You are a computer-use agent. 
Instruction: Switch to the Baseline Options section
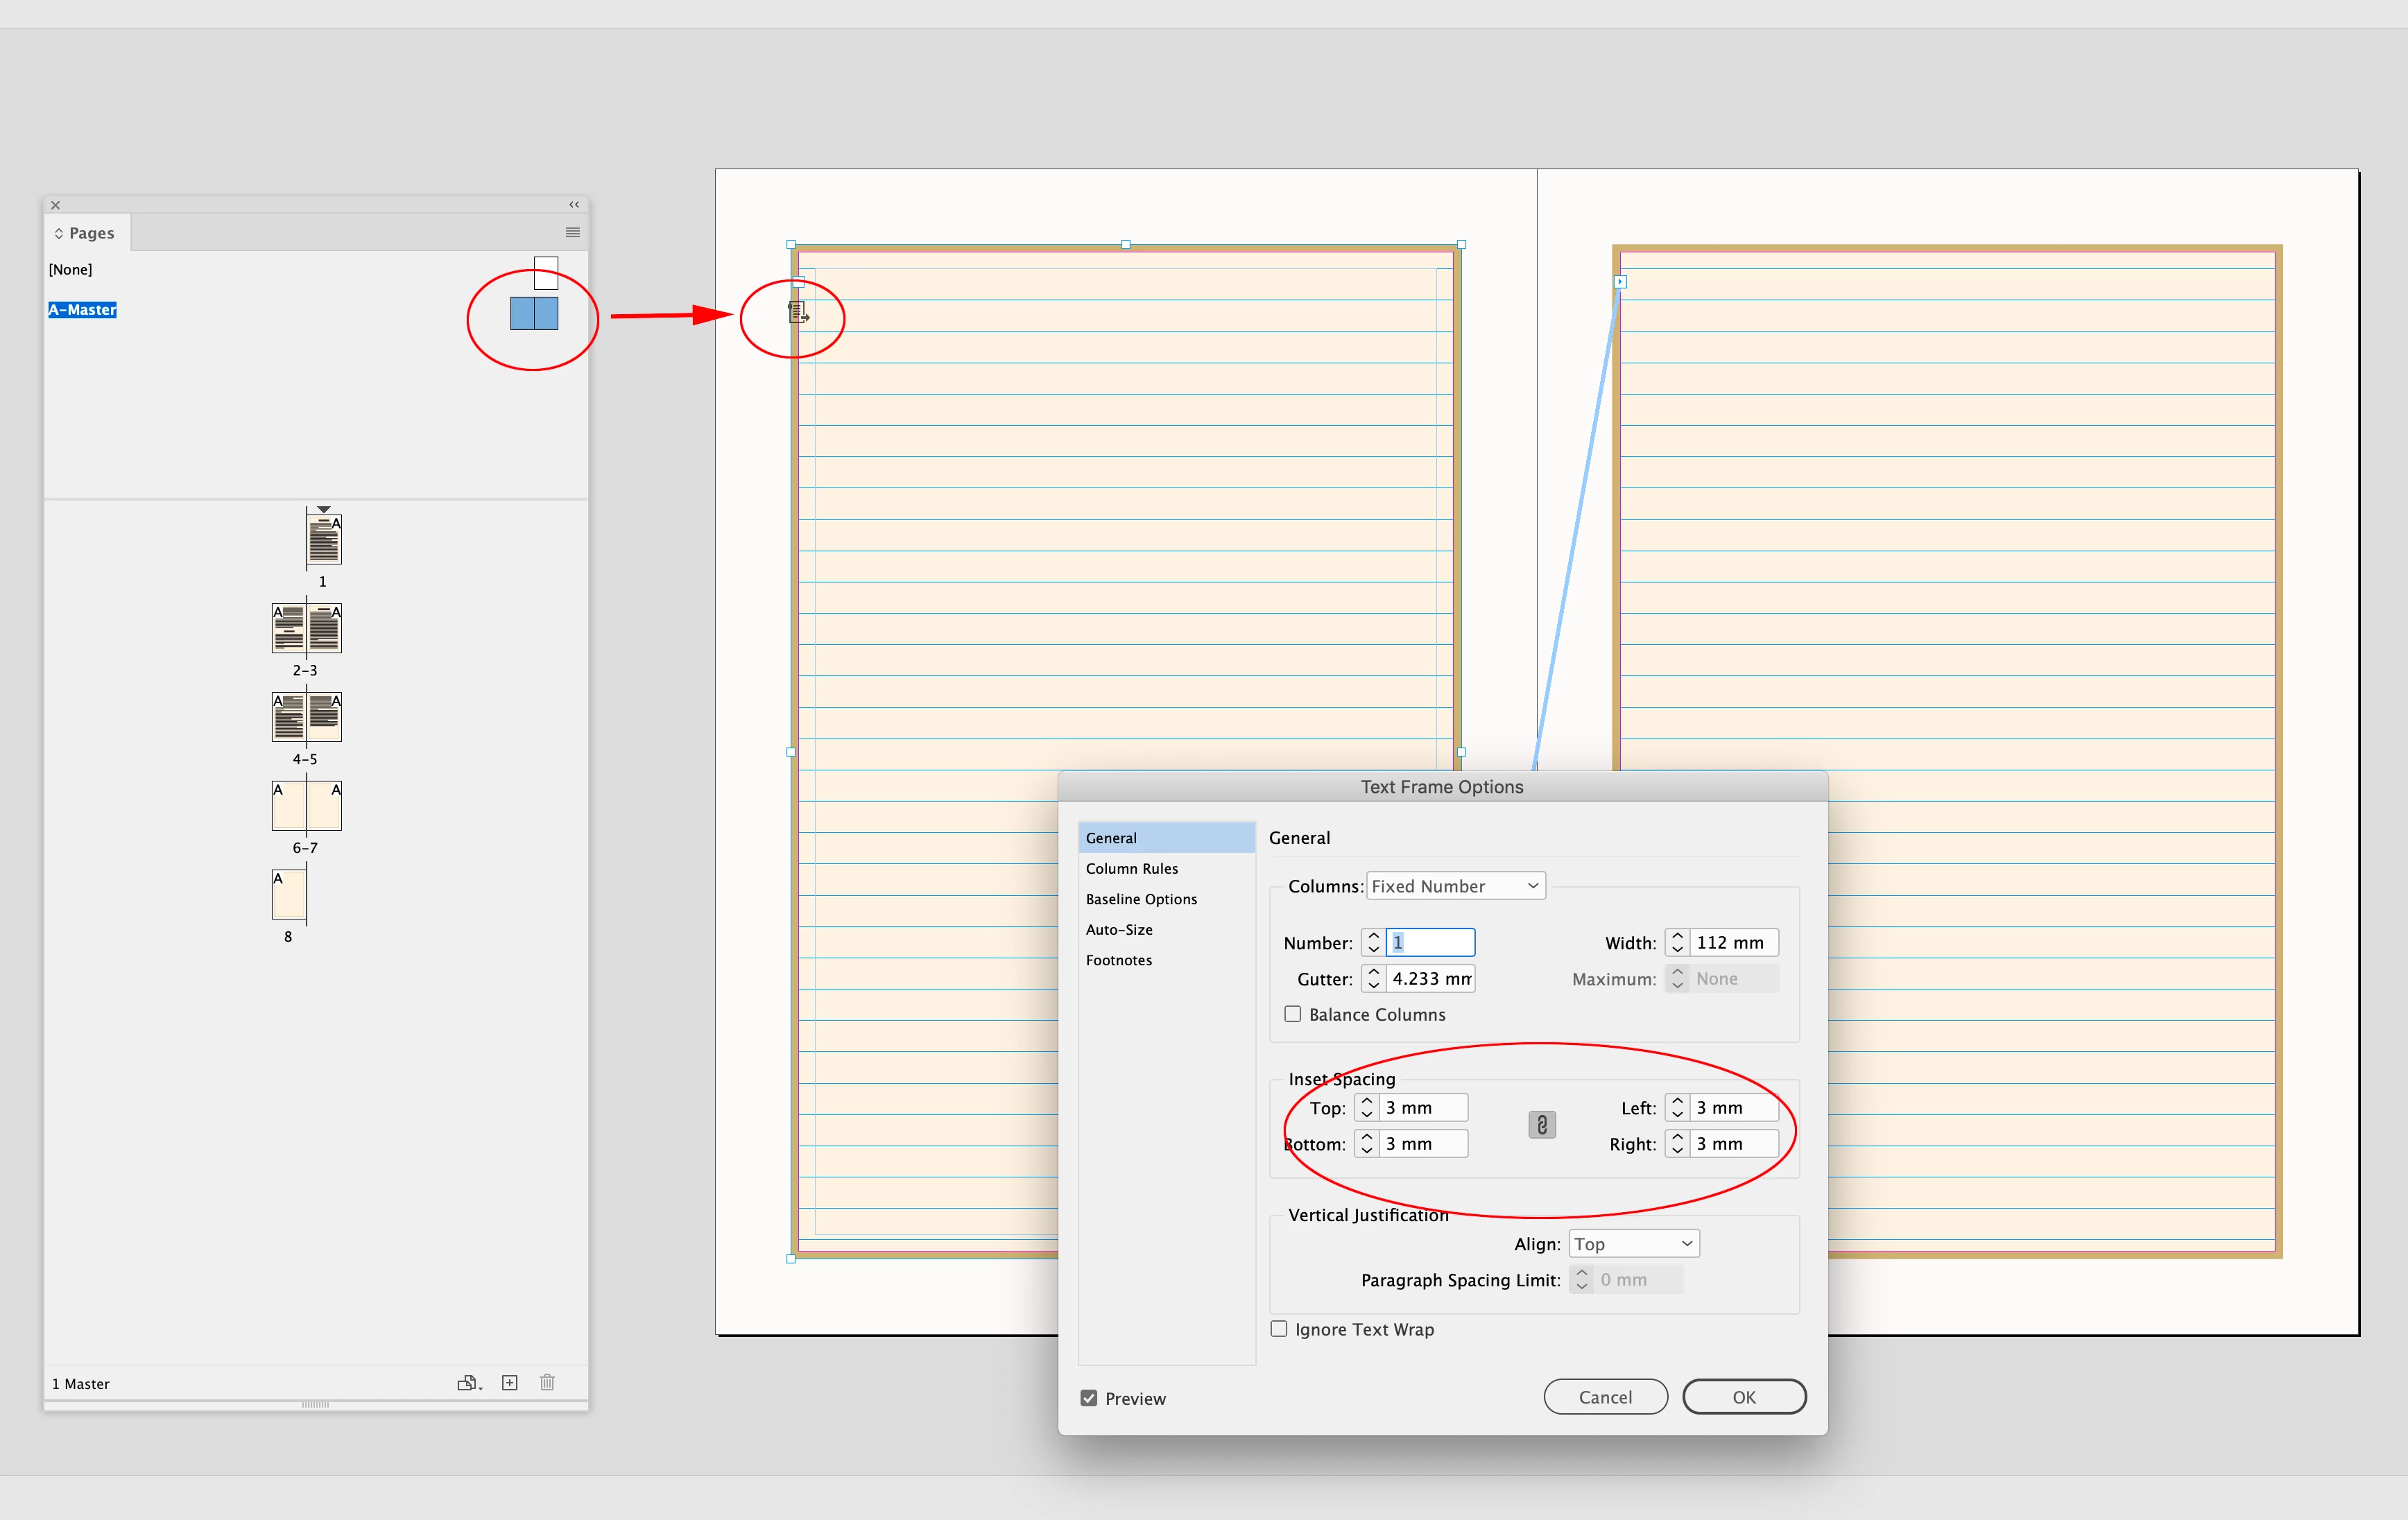[x=1141, y=899]
